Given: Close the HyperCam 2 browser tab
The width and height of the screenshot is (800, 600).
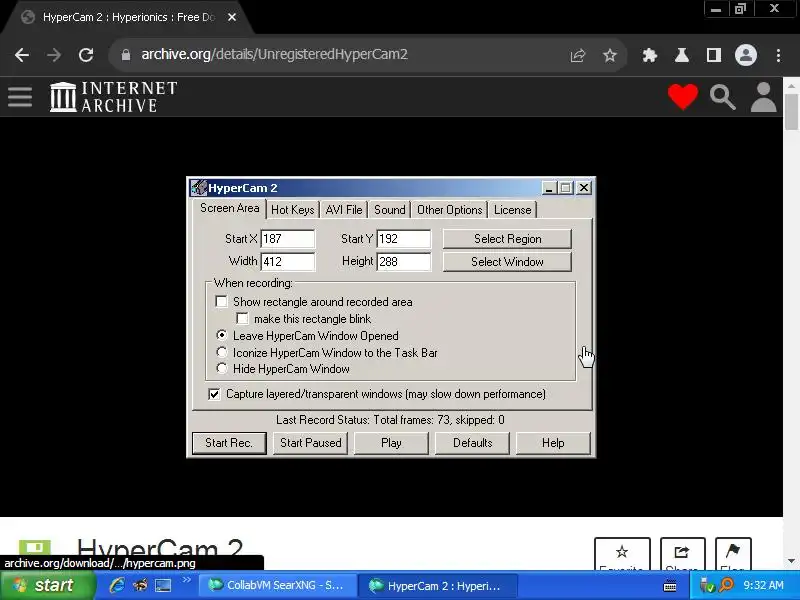Looking at the screenshot, I should [232, 17].
